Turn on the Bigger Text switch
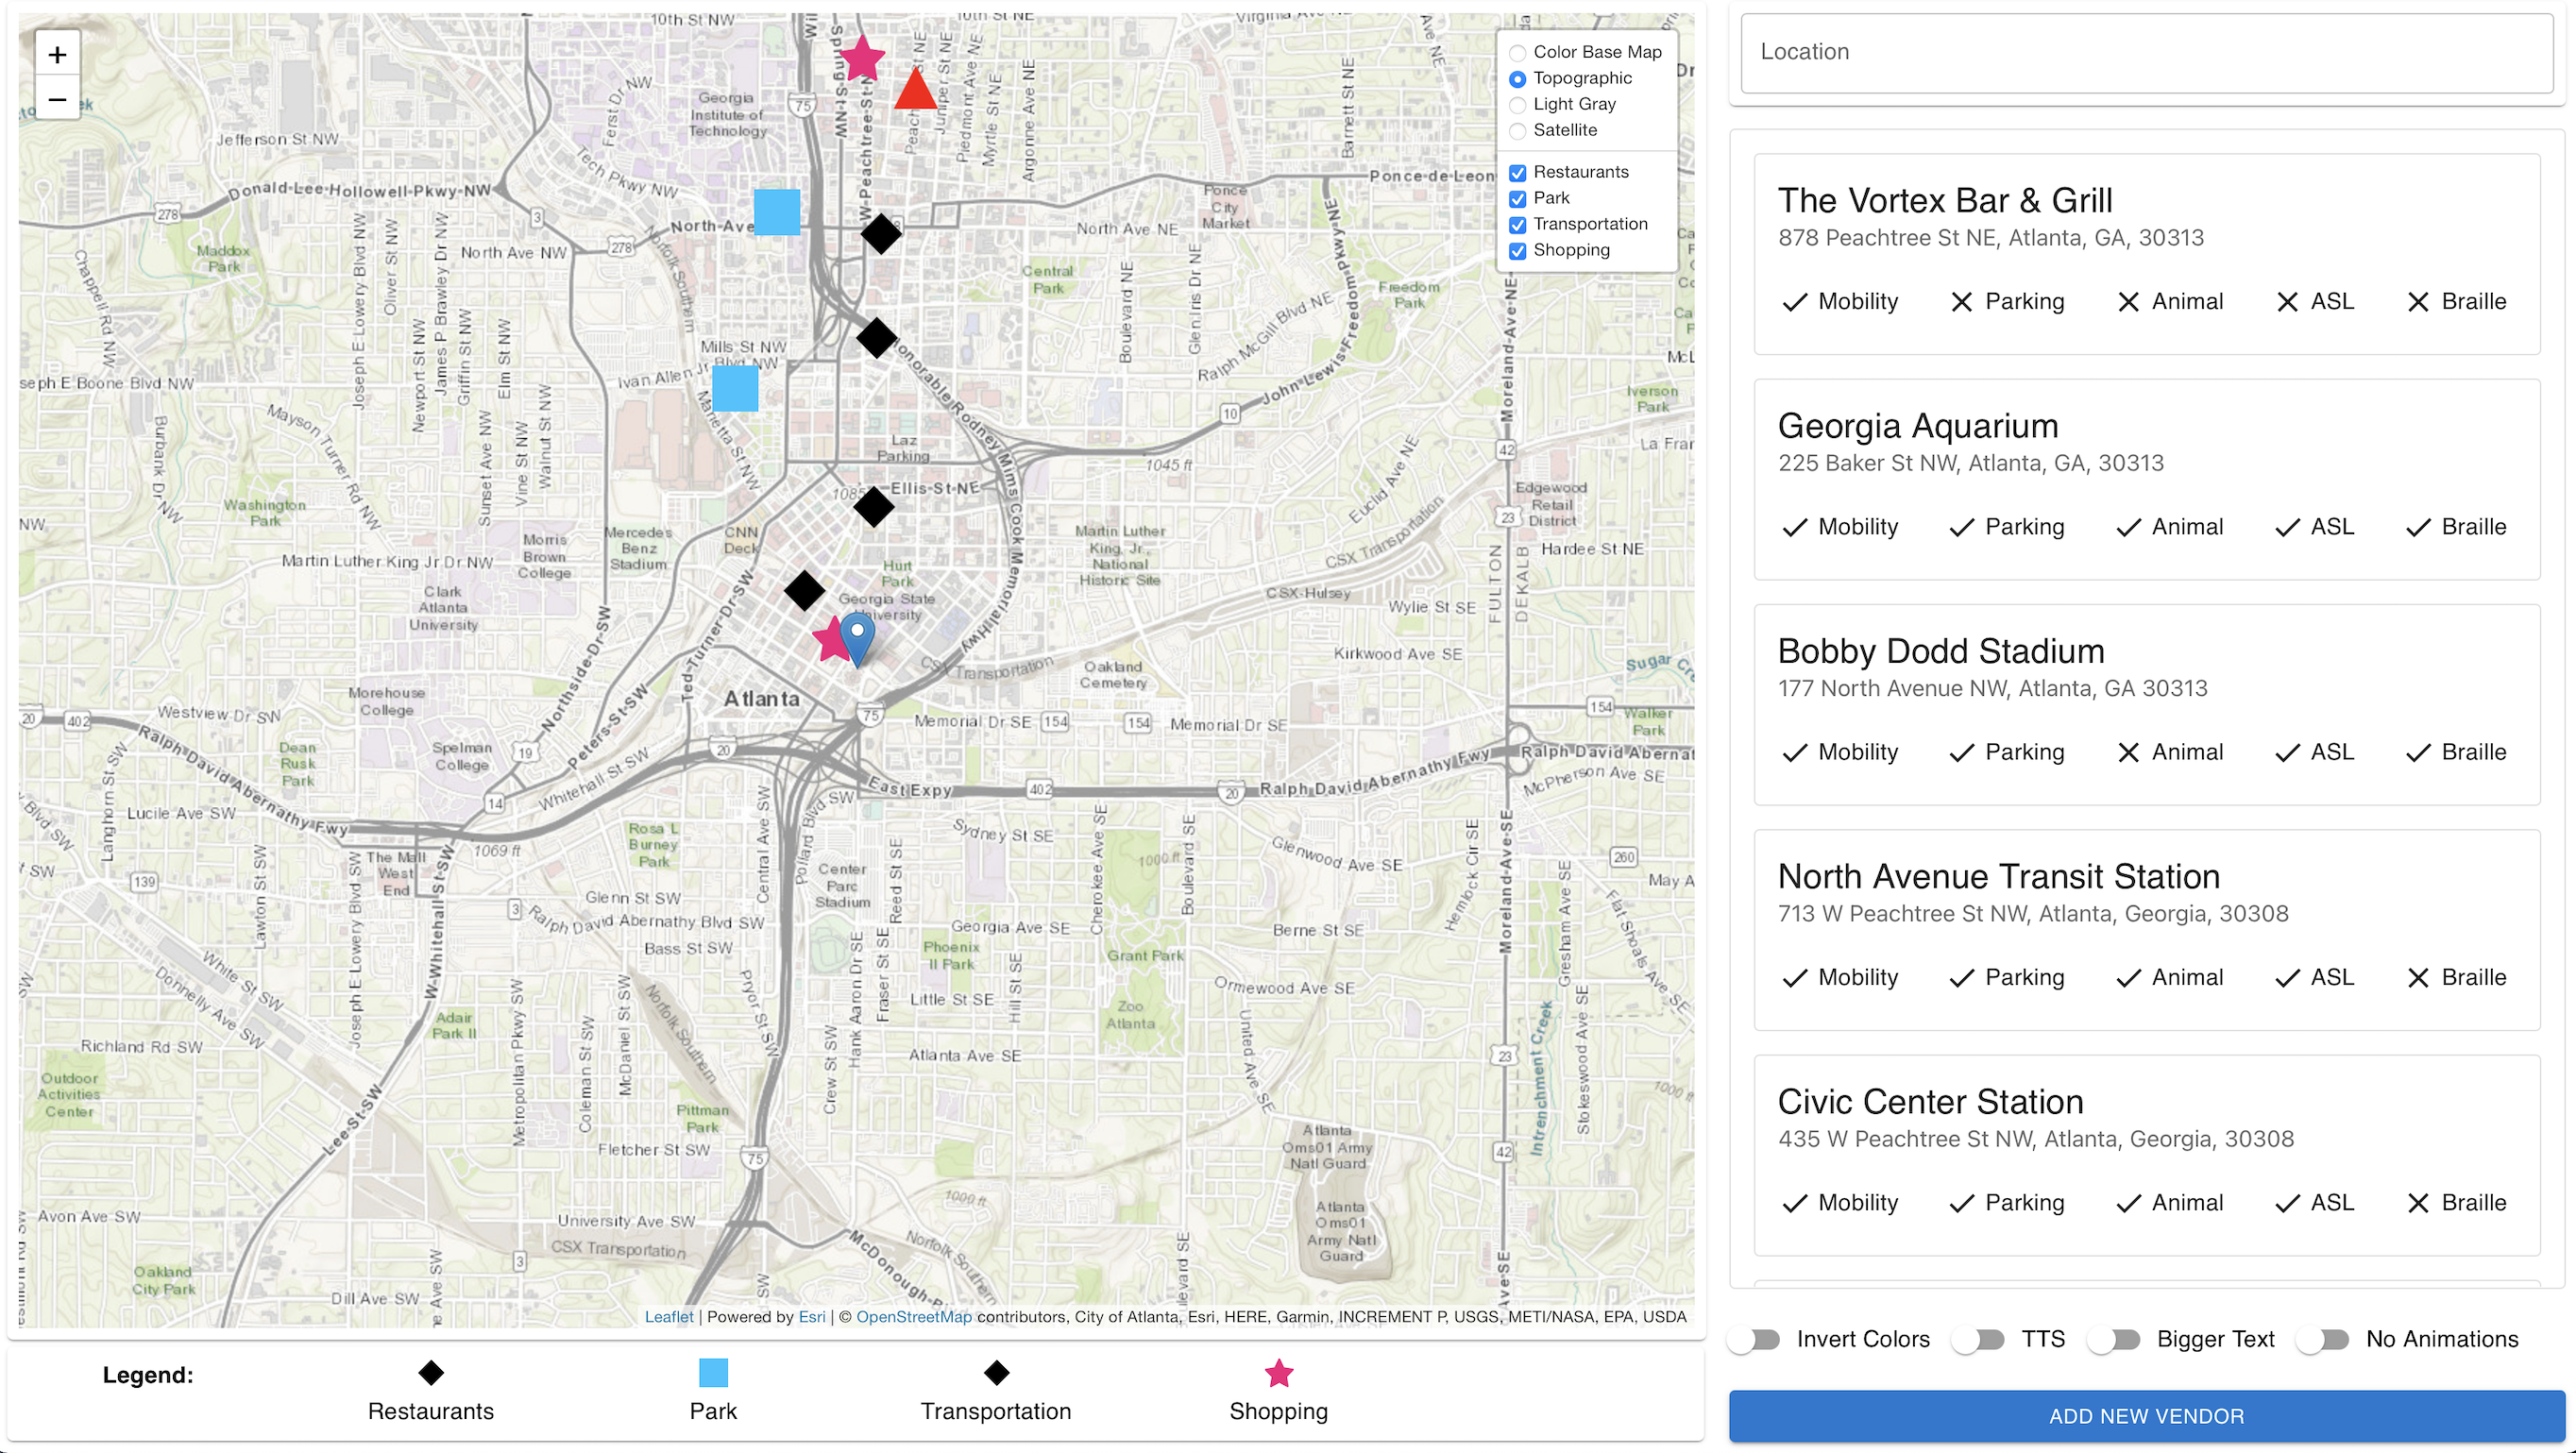Image resolution: width=2576 pixels, height=1453 pixels. coord(2114,1339)
